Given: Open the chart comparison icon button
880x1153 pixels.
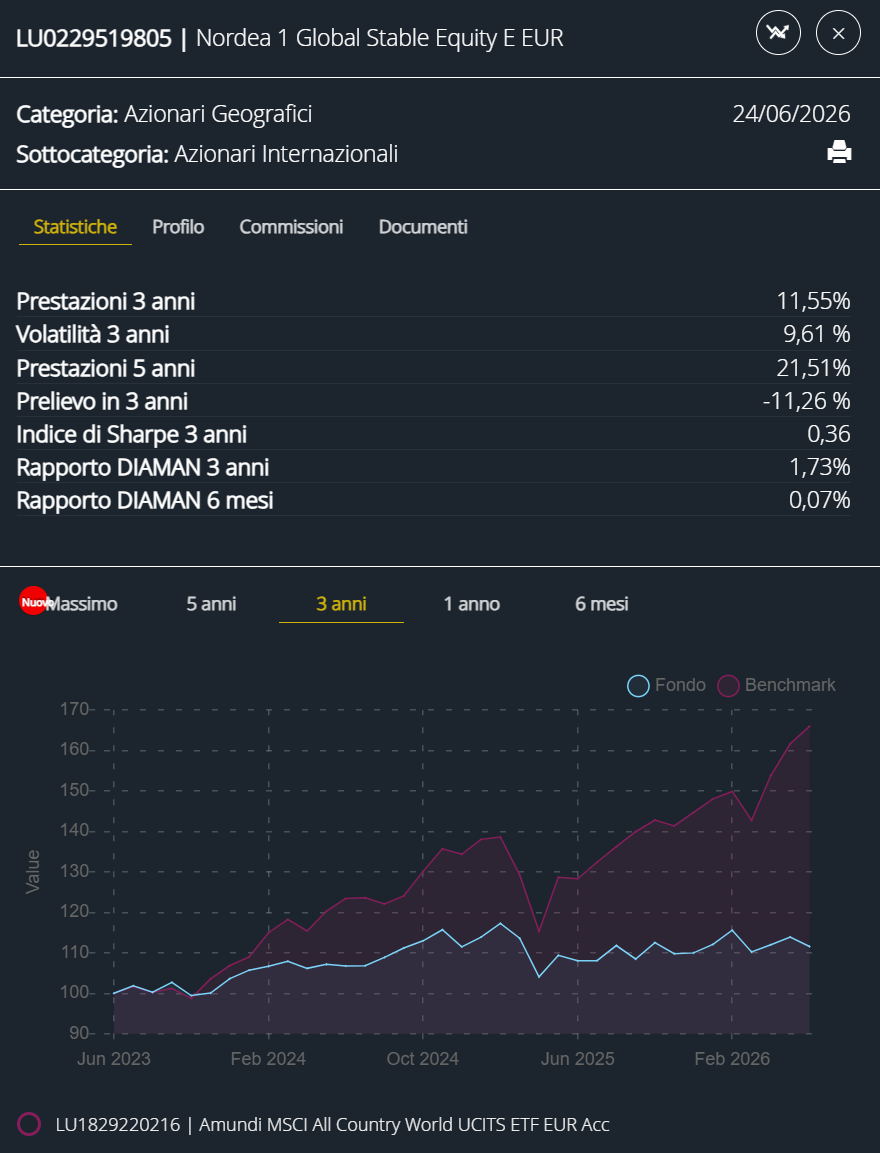Looking at the screenshot, I should [x=778, y=33].
